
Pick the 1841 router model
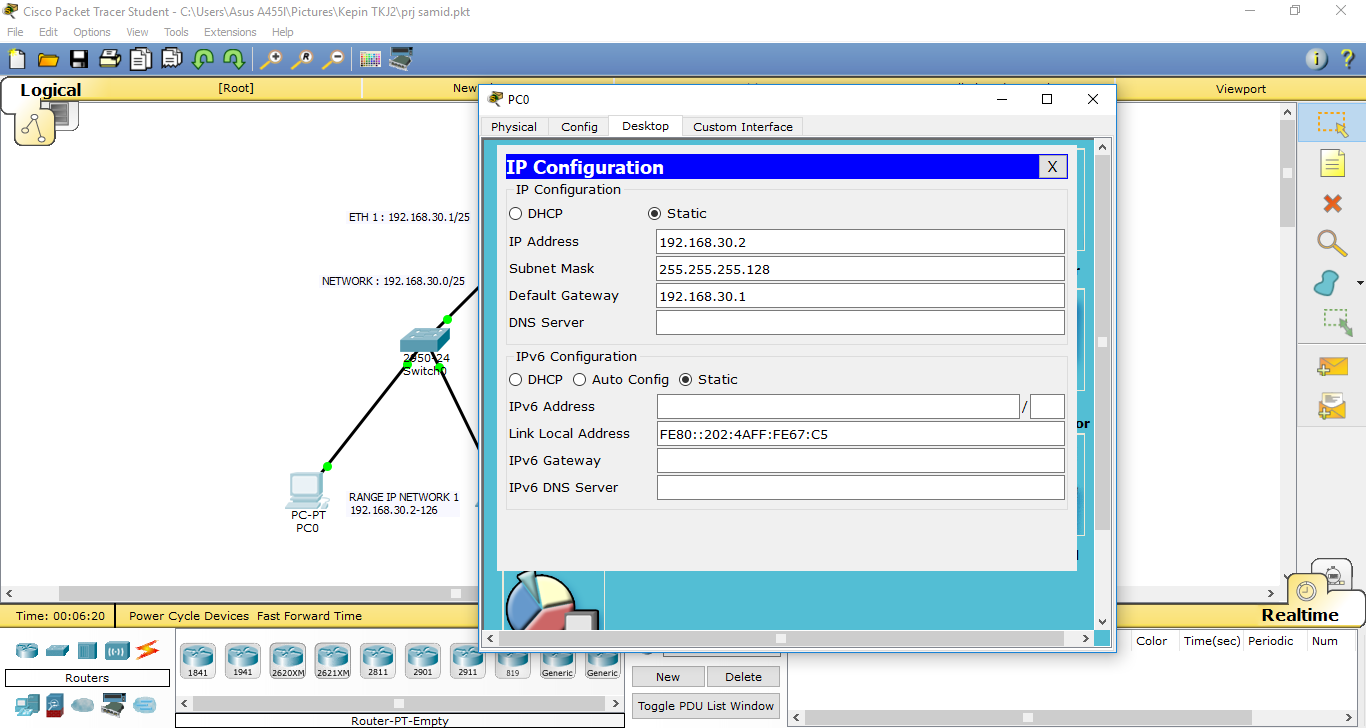[198, 661]
